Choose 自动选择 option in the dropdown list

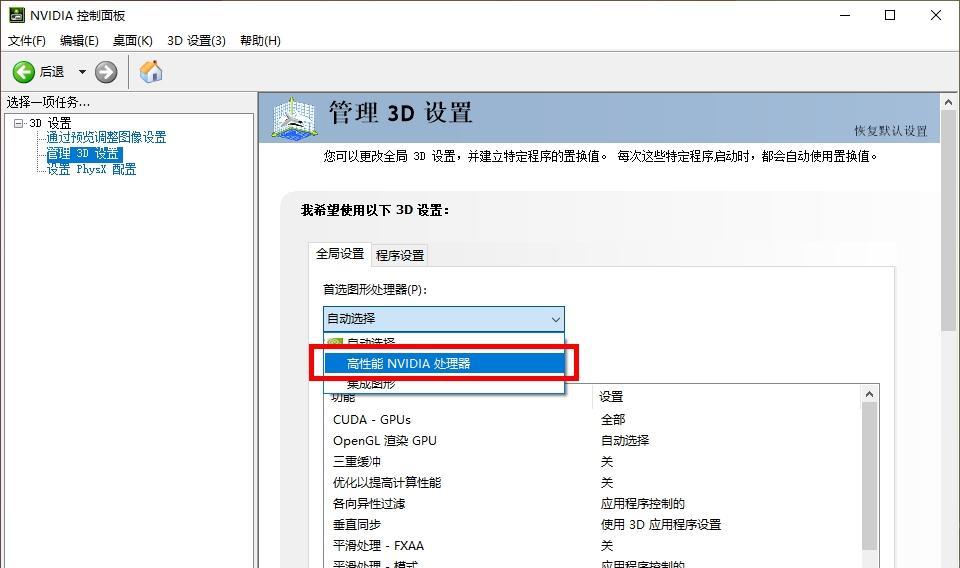(x=444, y=343)
